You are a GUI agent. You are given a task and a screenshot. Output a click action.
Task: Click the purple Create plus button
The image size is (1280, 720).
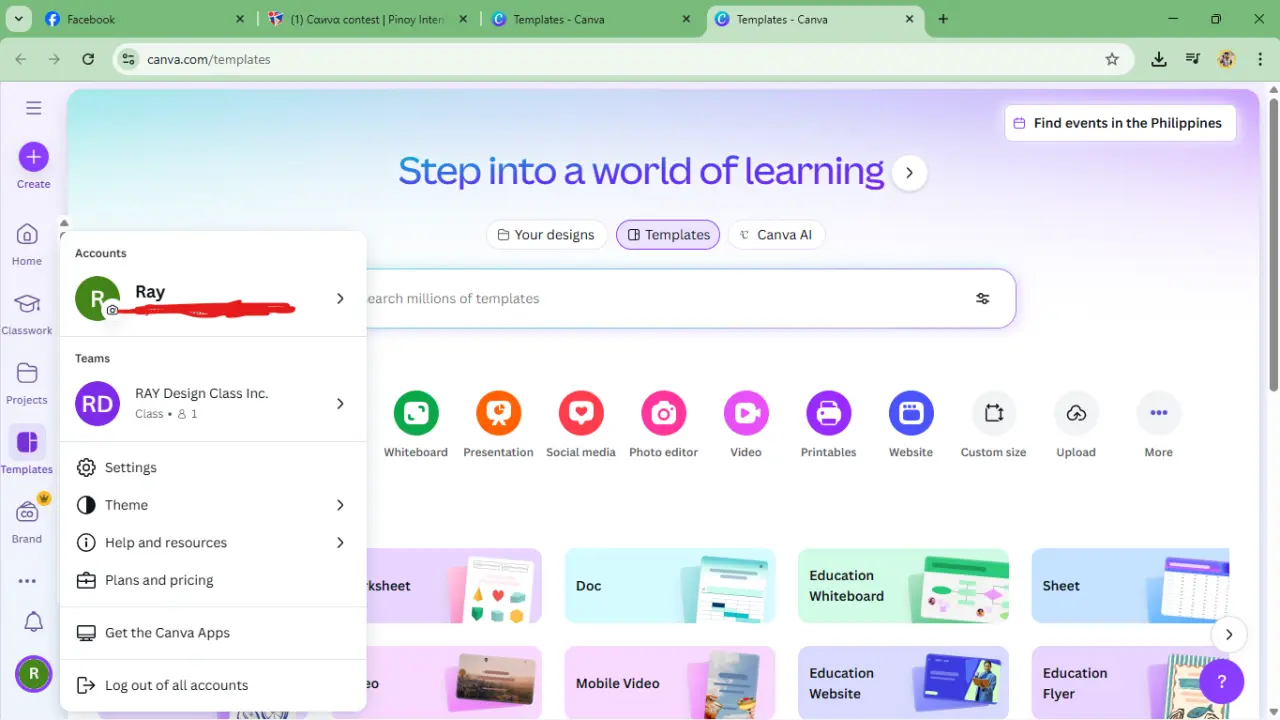[33, 157]
